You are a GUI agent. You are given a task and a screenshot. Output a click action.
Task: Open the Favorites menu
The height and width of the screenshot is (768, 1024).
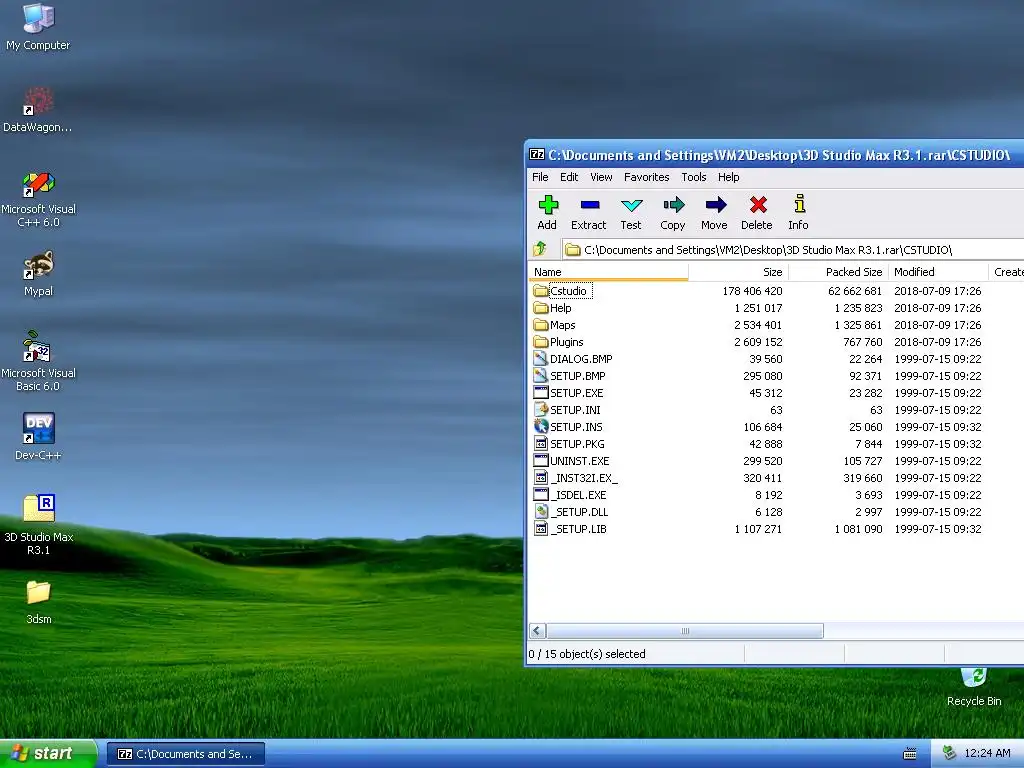647,177
